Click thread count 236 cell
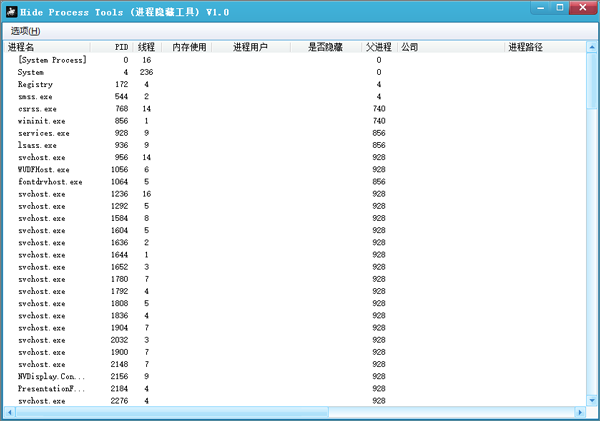This screenshot has width=600, height=421. point(146,72)
